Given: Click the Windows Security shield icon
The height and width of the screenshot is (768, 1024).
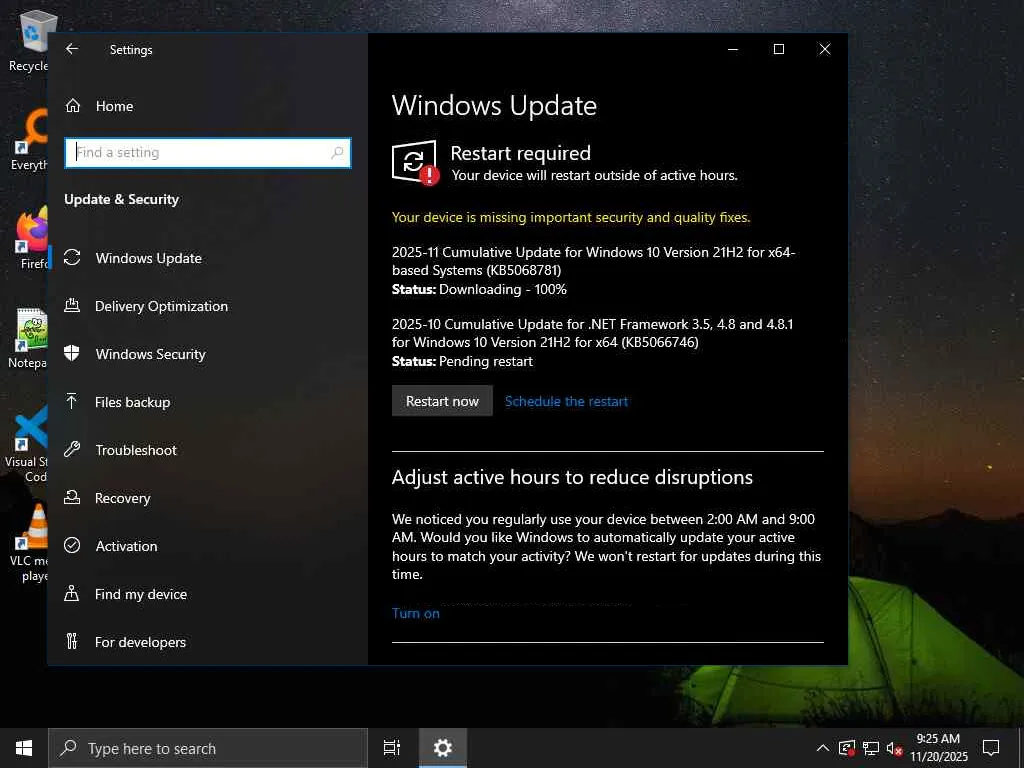Looking at the screenshot, I should [x=72, y=353].
